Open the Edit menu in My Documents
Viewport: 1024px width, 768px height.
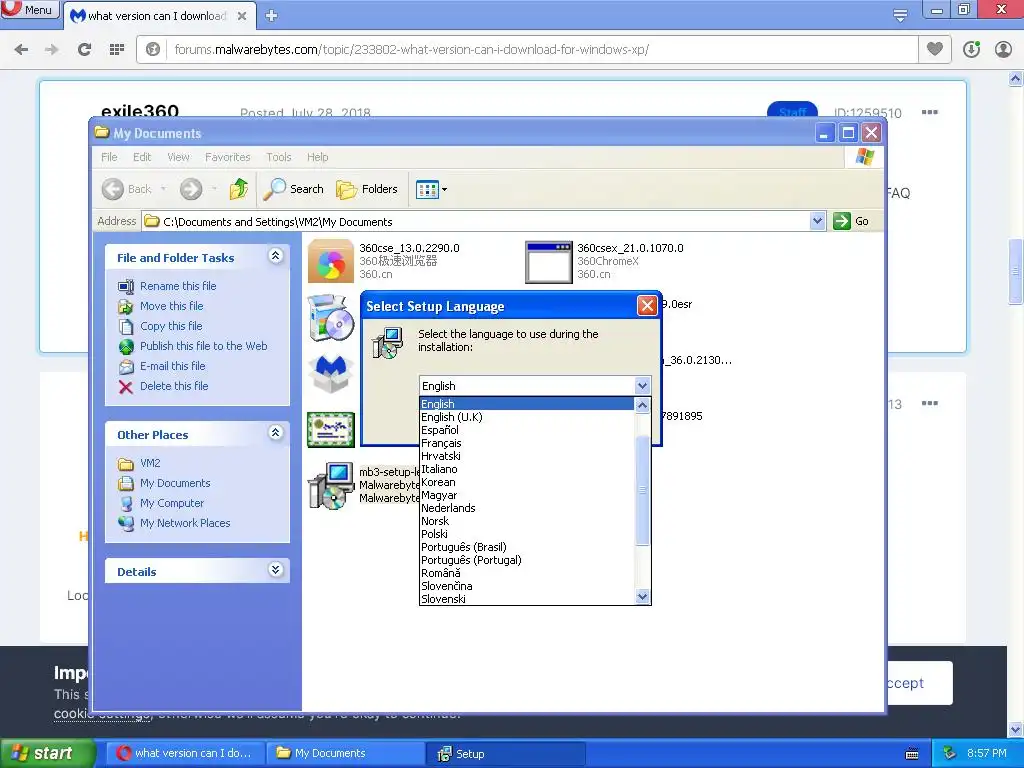pyautogui.click(x=142, y=157)
